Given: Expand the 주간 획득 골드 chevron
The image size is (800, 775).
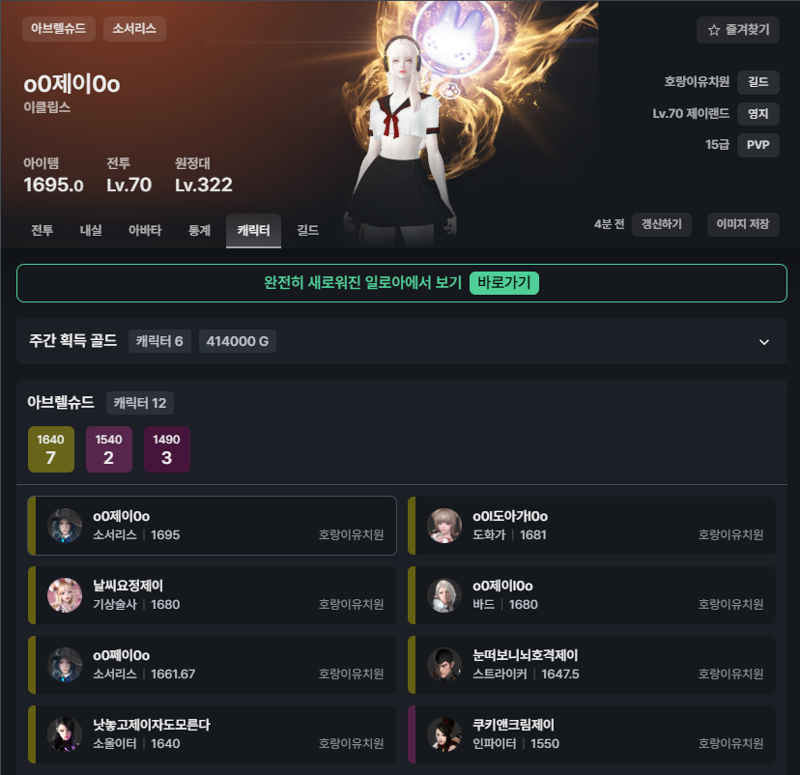Looking at the screenshot, I should tap(764, 342).
